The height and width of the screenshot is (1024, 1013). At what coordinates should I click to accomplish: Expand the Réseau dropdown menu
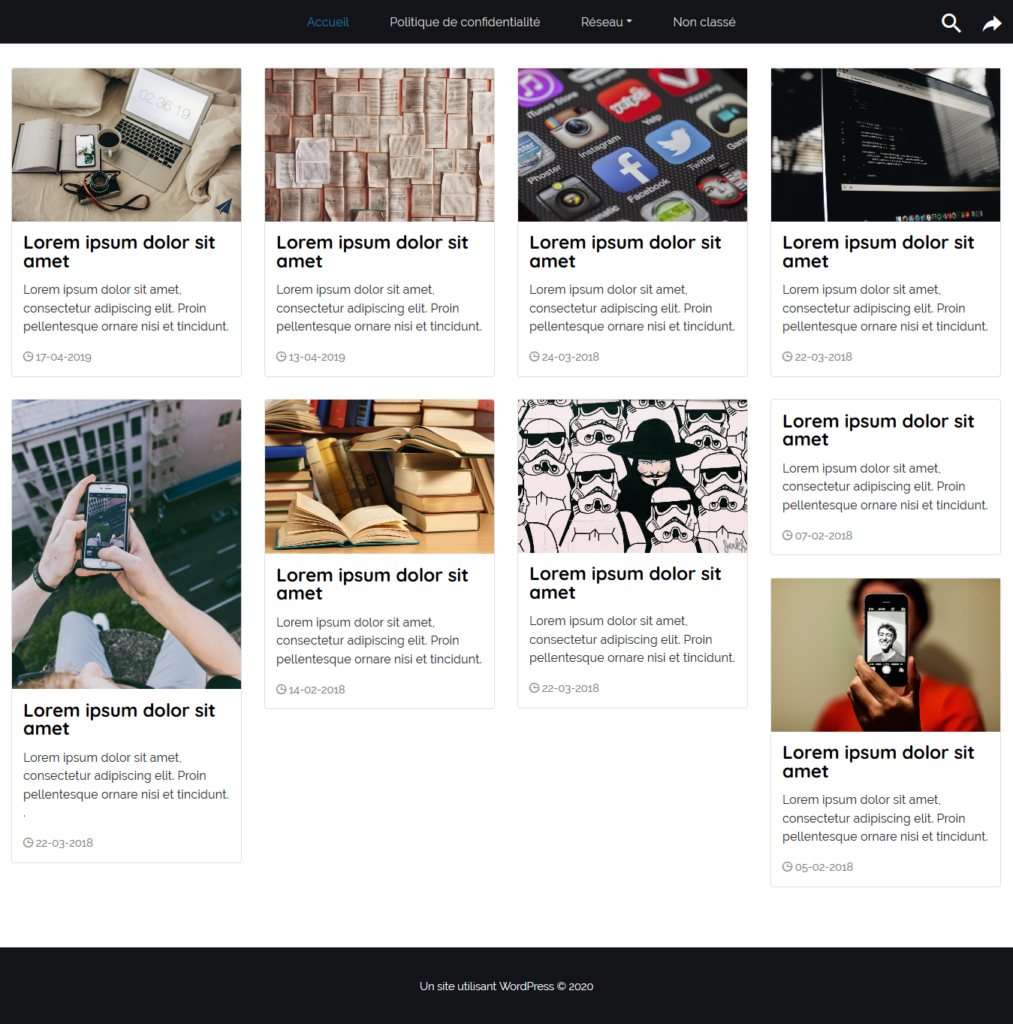click(606, 22)
